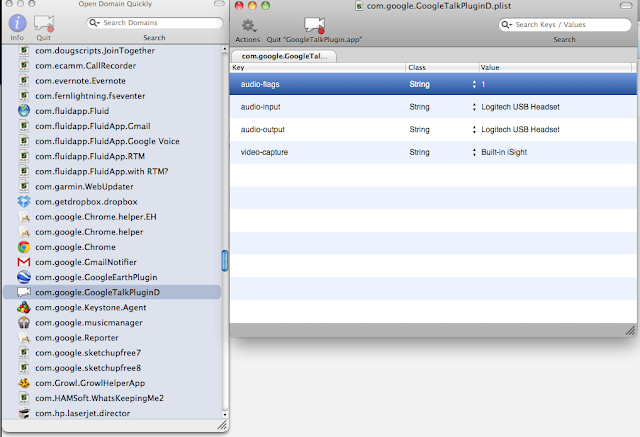Open class stepper for video-capture row
640x437 pixels.
tap(474, 152)
